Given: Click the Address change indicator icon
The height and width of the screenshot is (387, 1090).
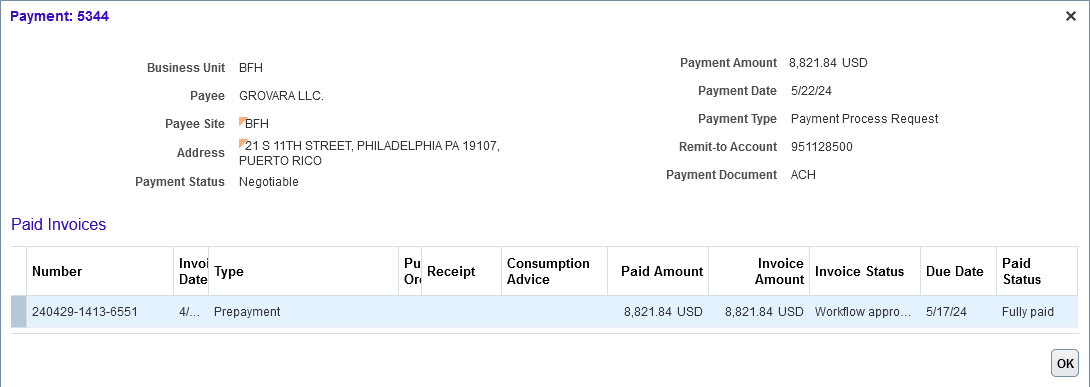Looking at the screenshot, I should pos(242,143).
